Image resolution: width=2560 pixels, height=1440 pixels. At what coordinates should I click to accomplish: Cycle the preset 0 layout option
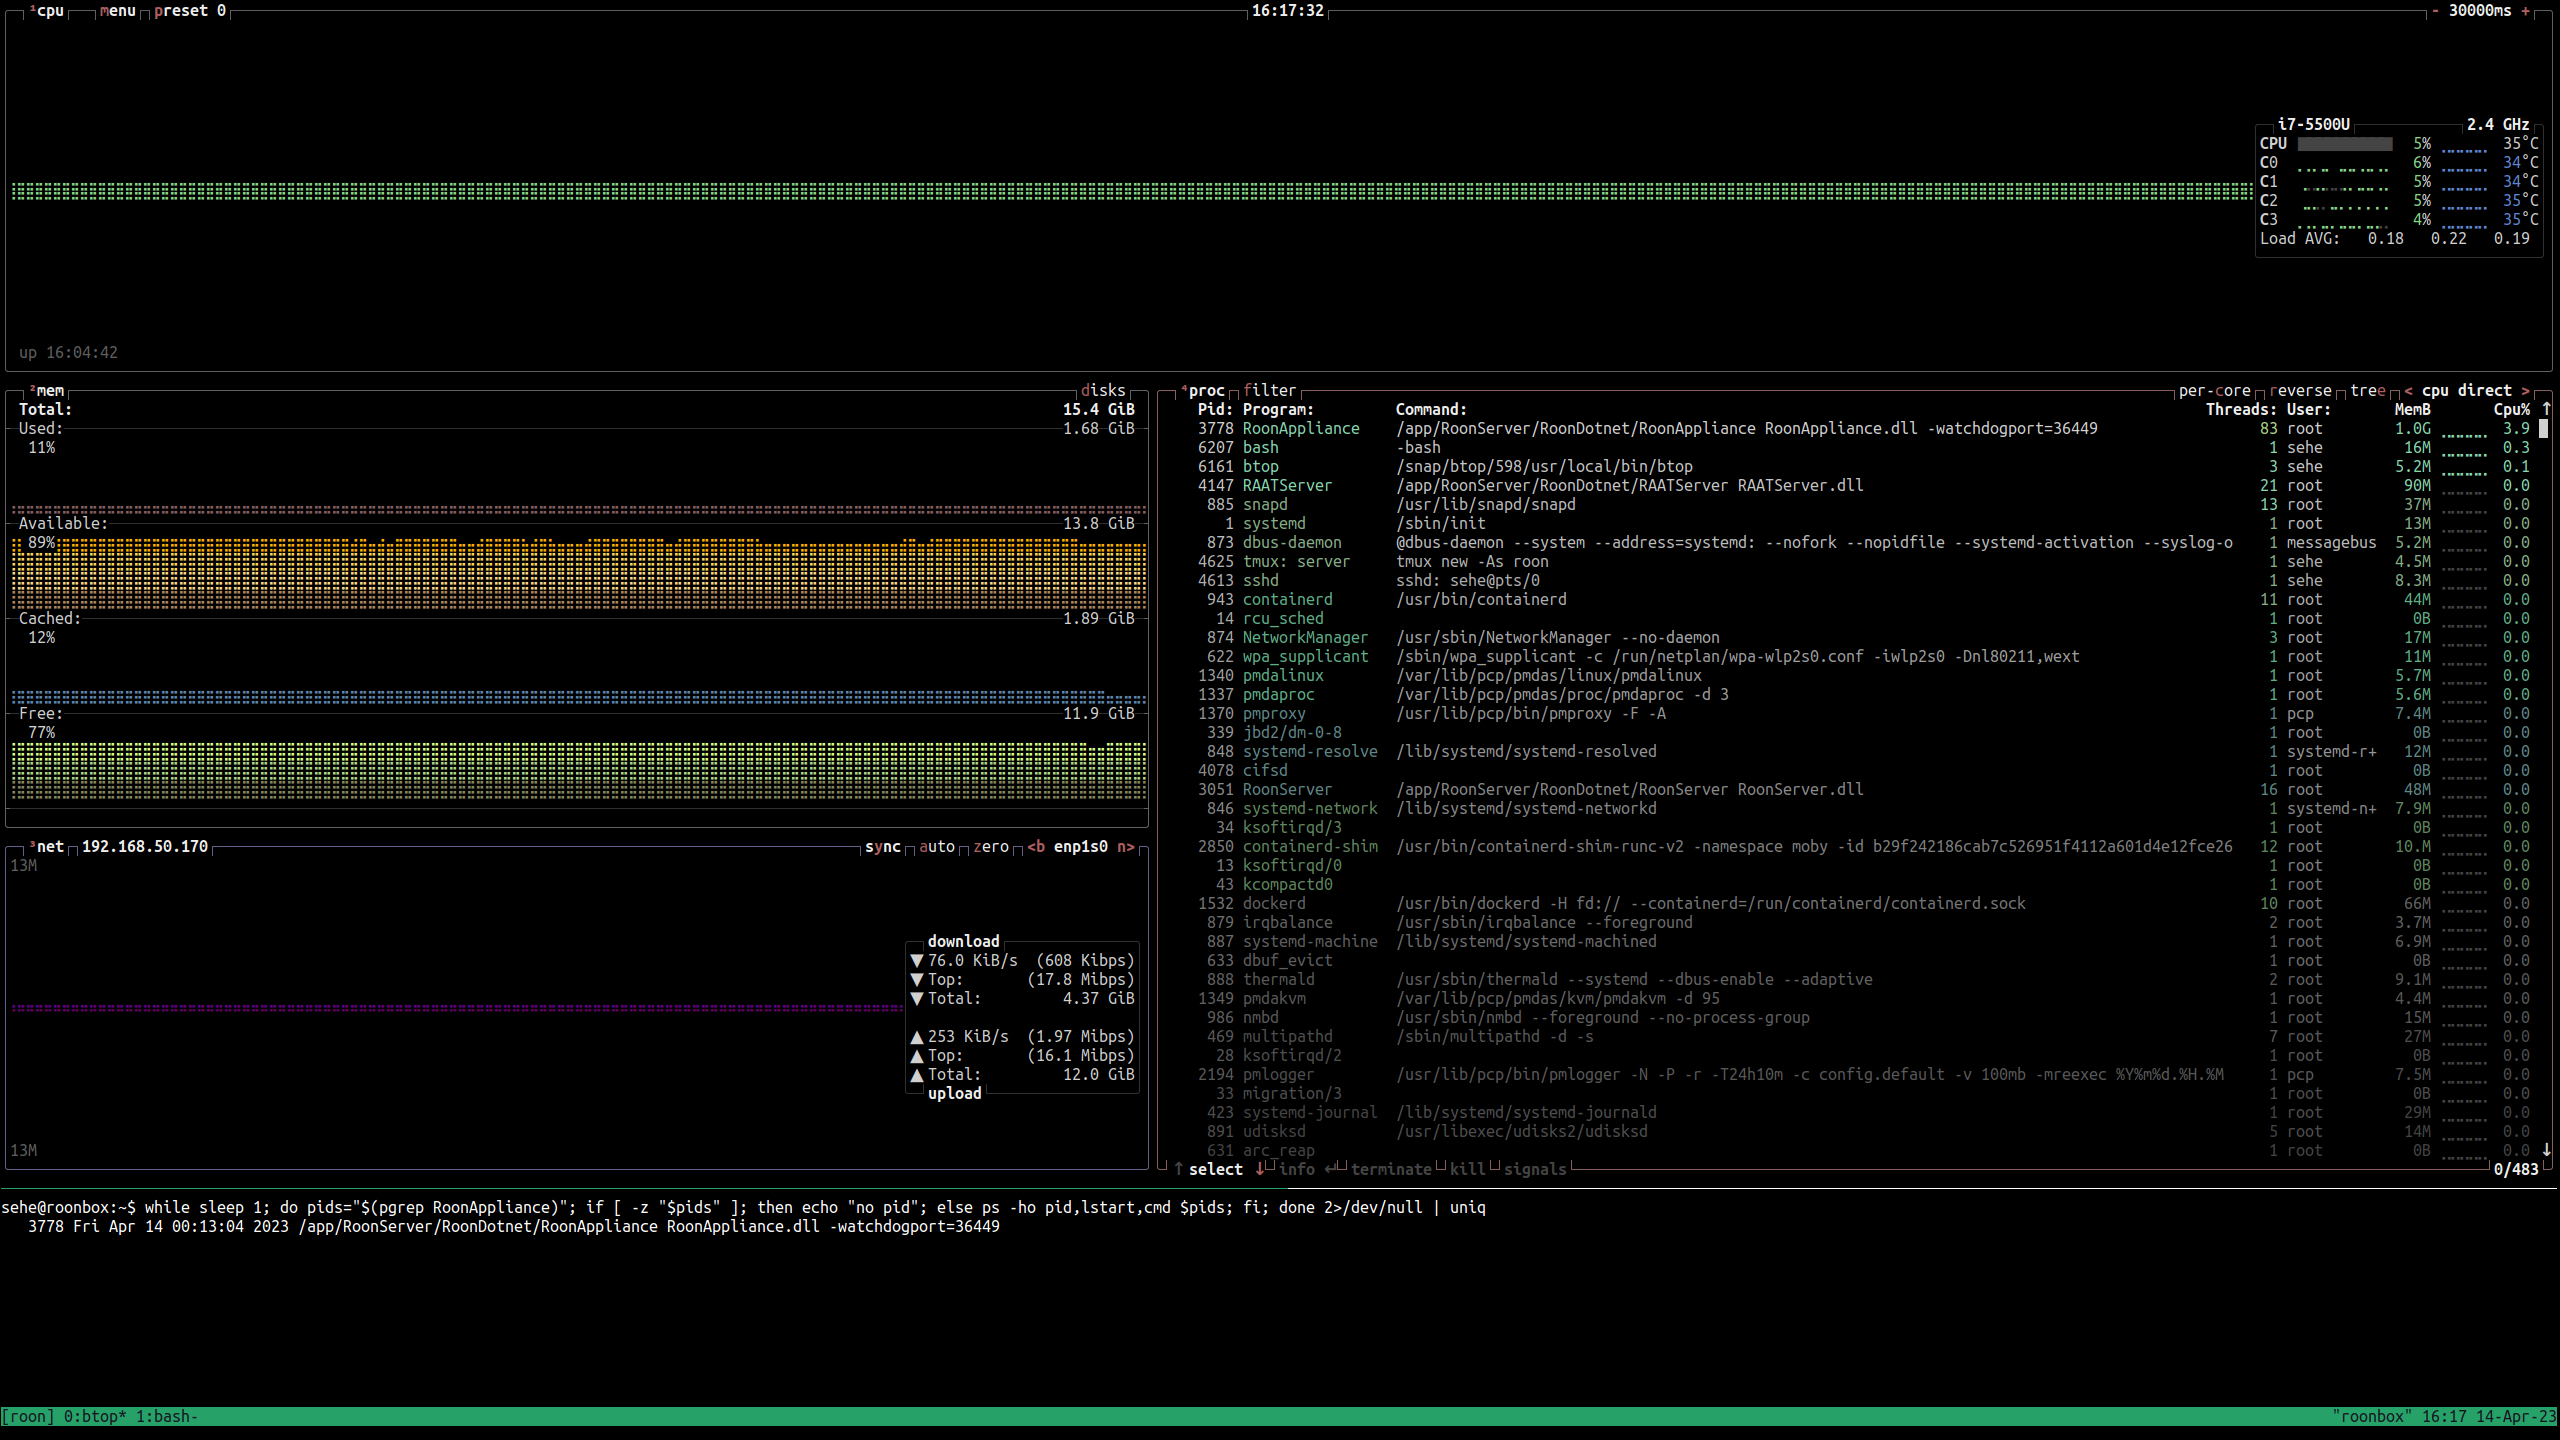[x=189, y=11]
